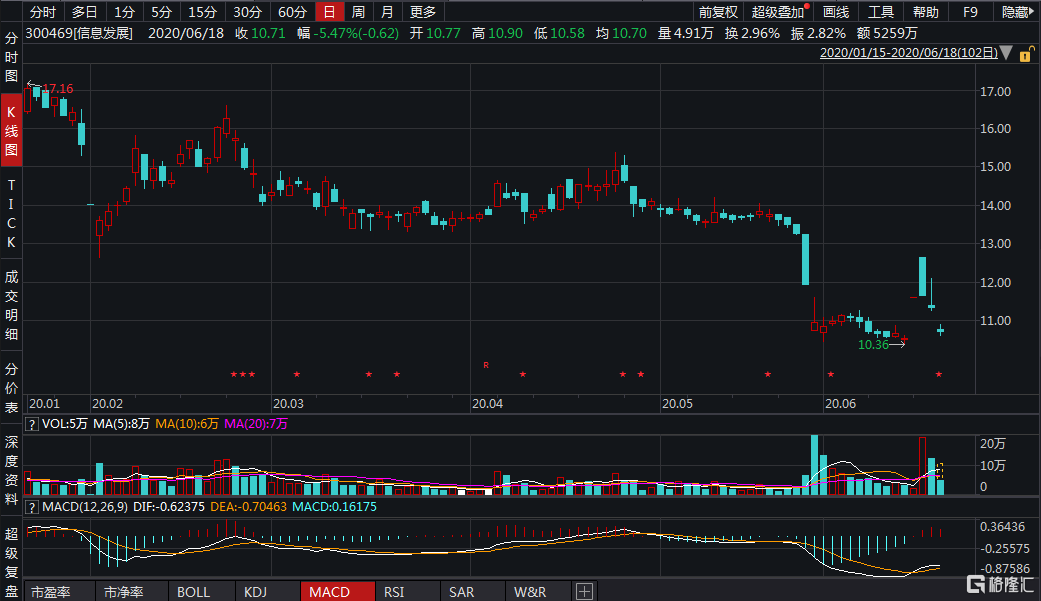Screen dimensions: 1041x601
Task: Switch to the 月 monthly tab
Action: (x=388, y=12)
